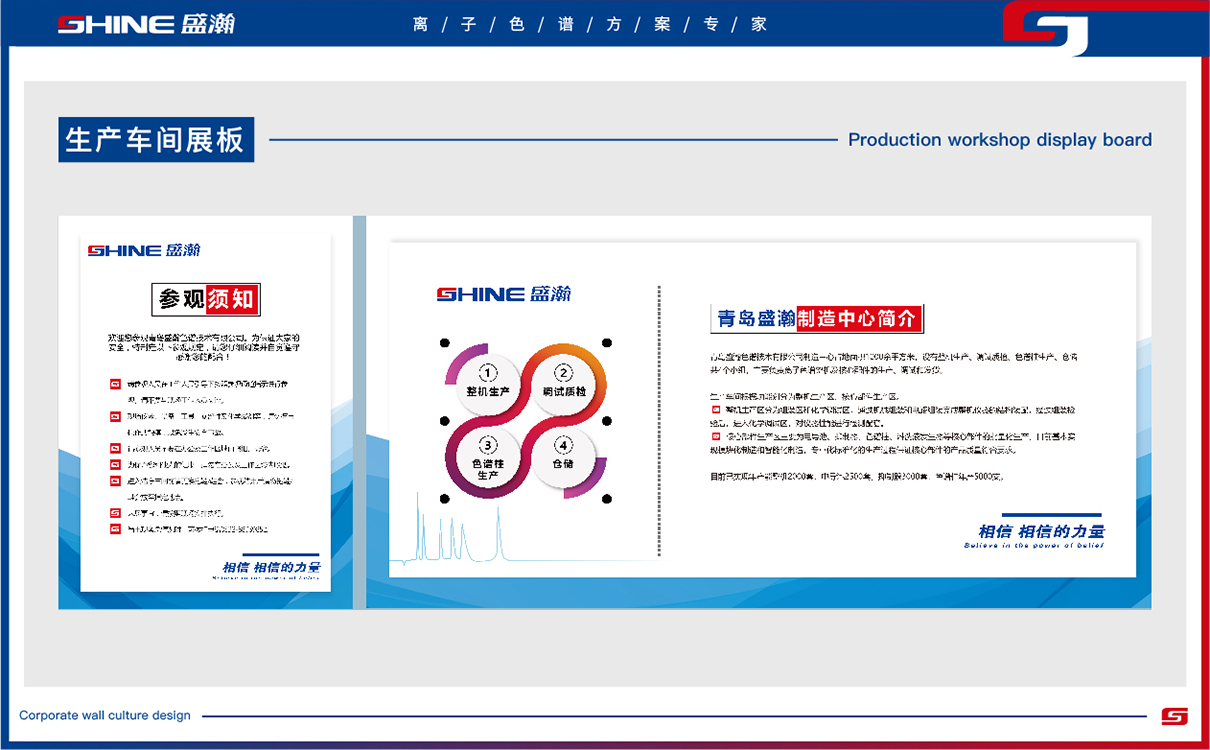Click the SHINE 盛瀚 logo on the wide board
The width and height of the screenshot is (1210, 750).
(503, 294)
